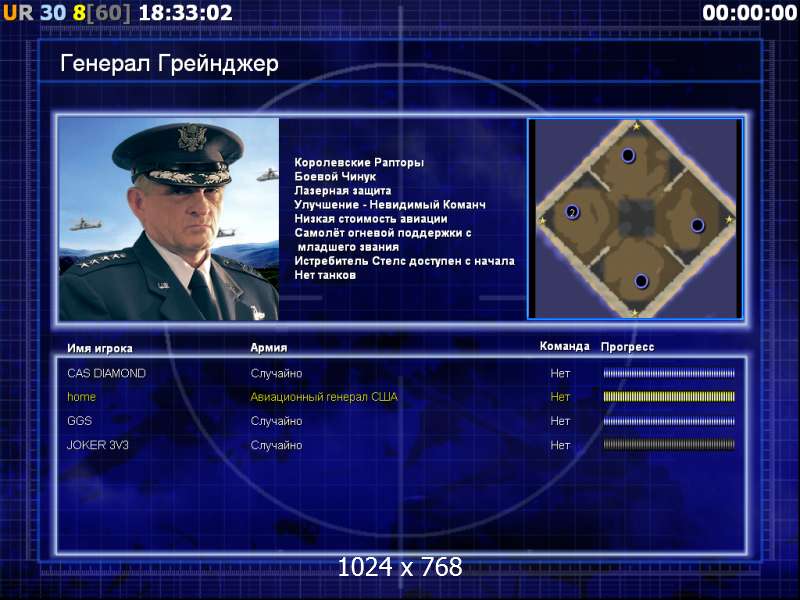Select the left start position numbered 2
The height and width of the screenshot is (600, 800).
click(x=572, y=212)
